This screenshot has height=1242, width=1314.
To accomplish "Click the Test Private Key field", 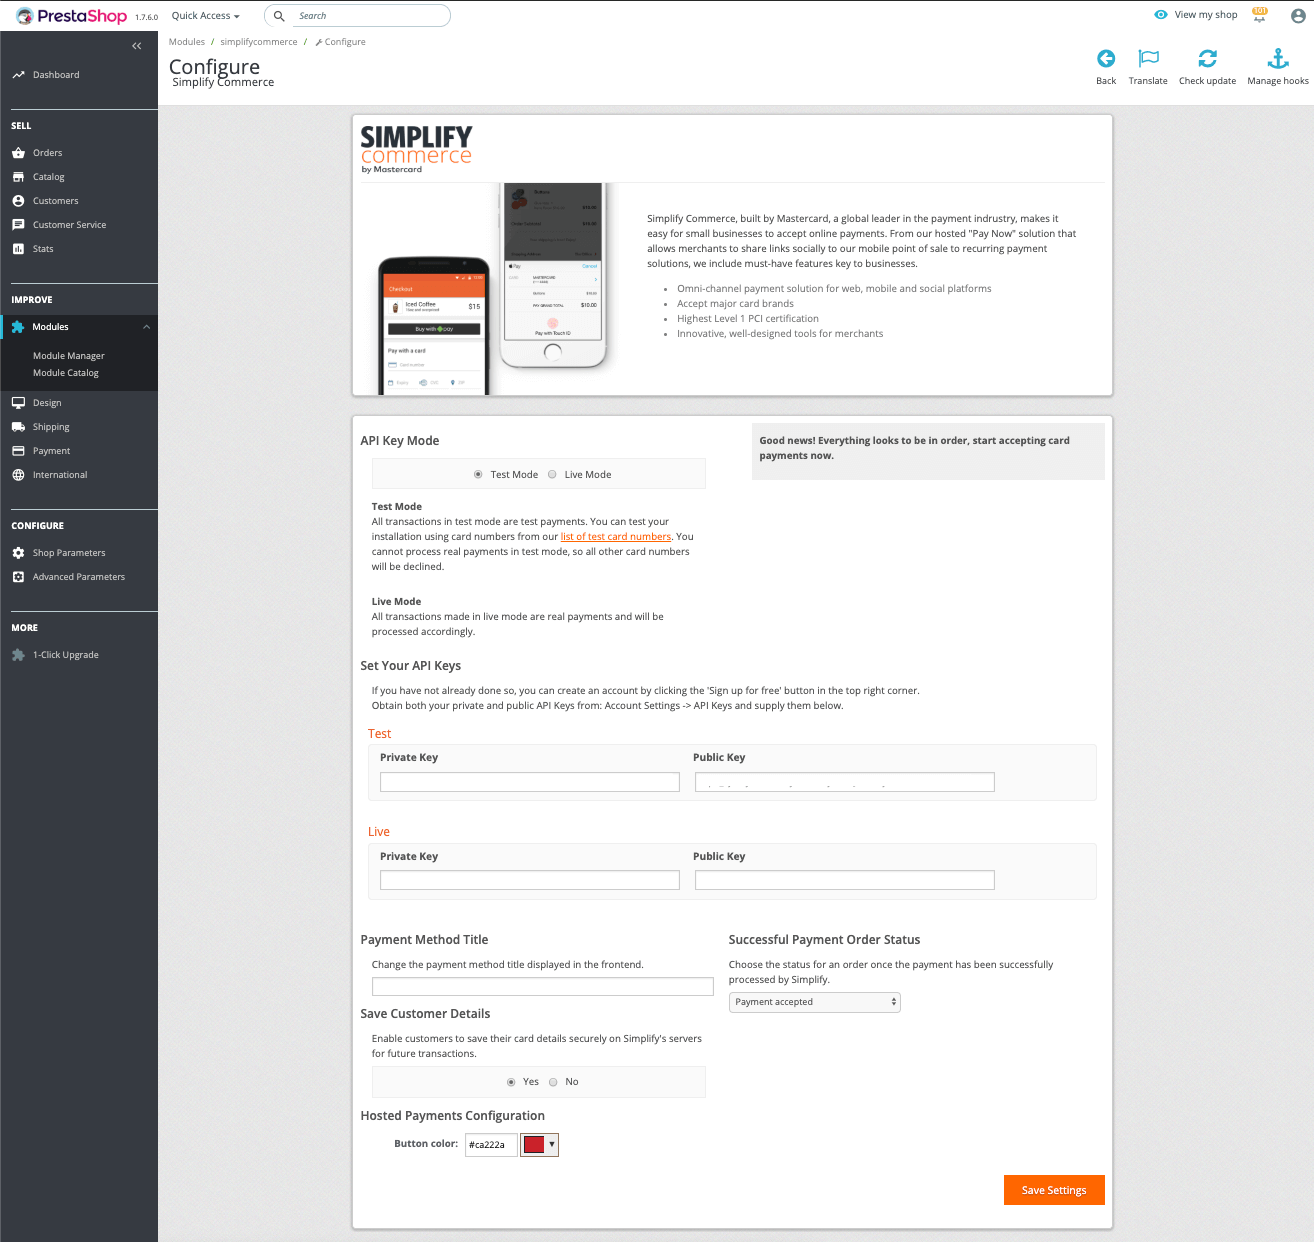I will pos(530,782).
